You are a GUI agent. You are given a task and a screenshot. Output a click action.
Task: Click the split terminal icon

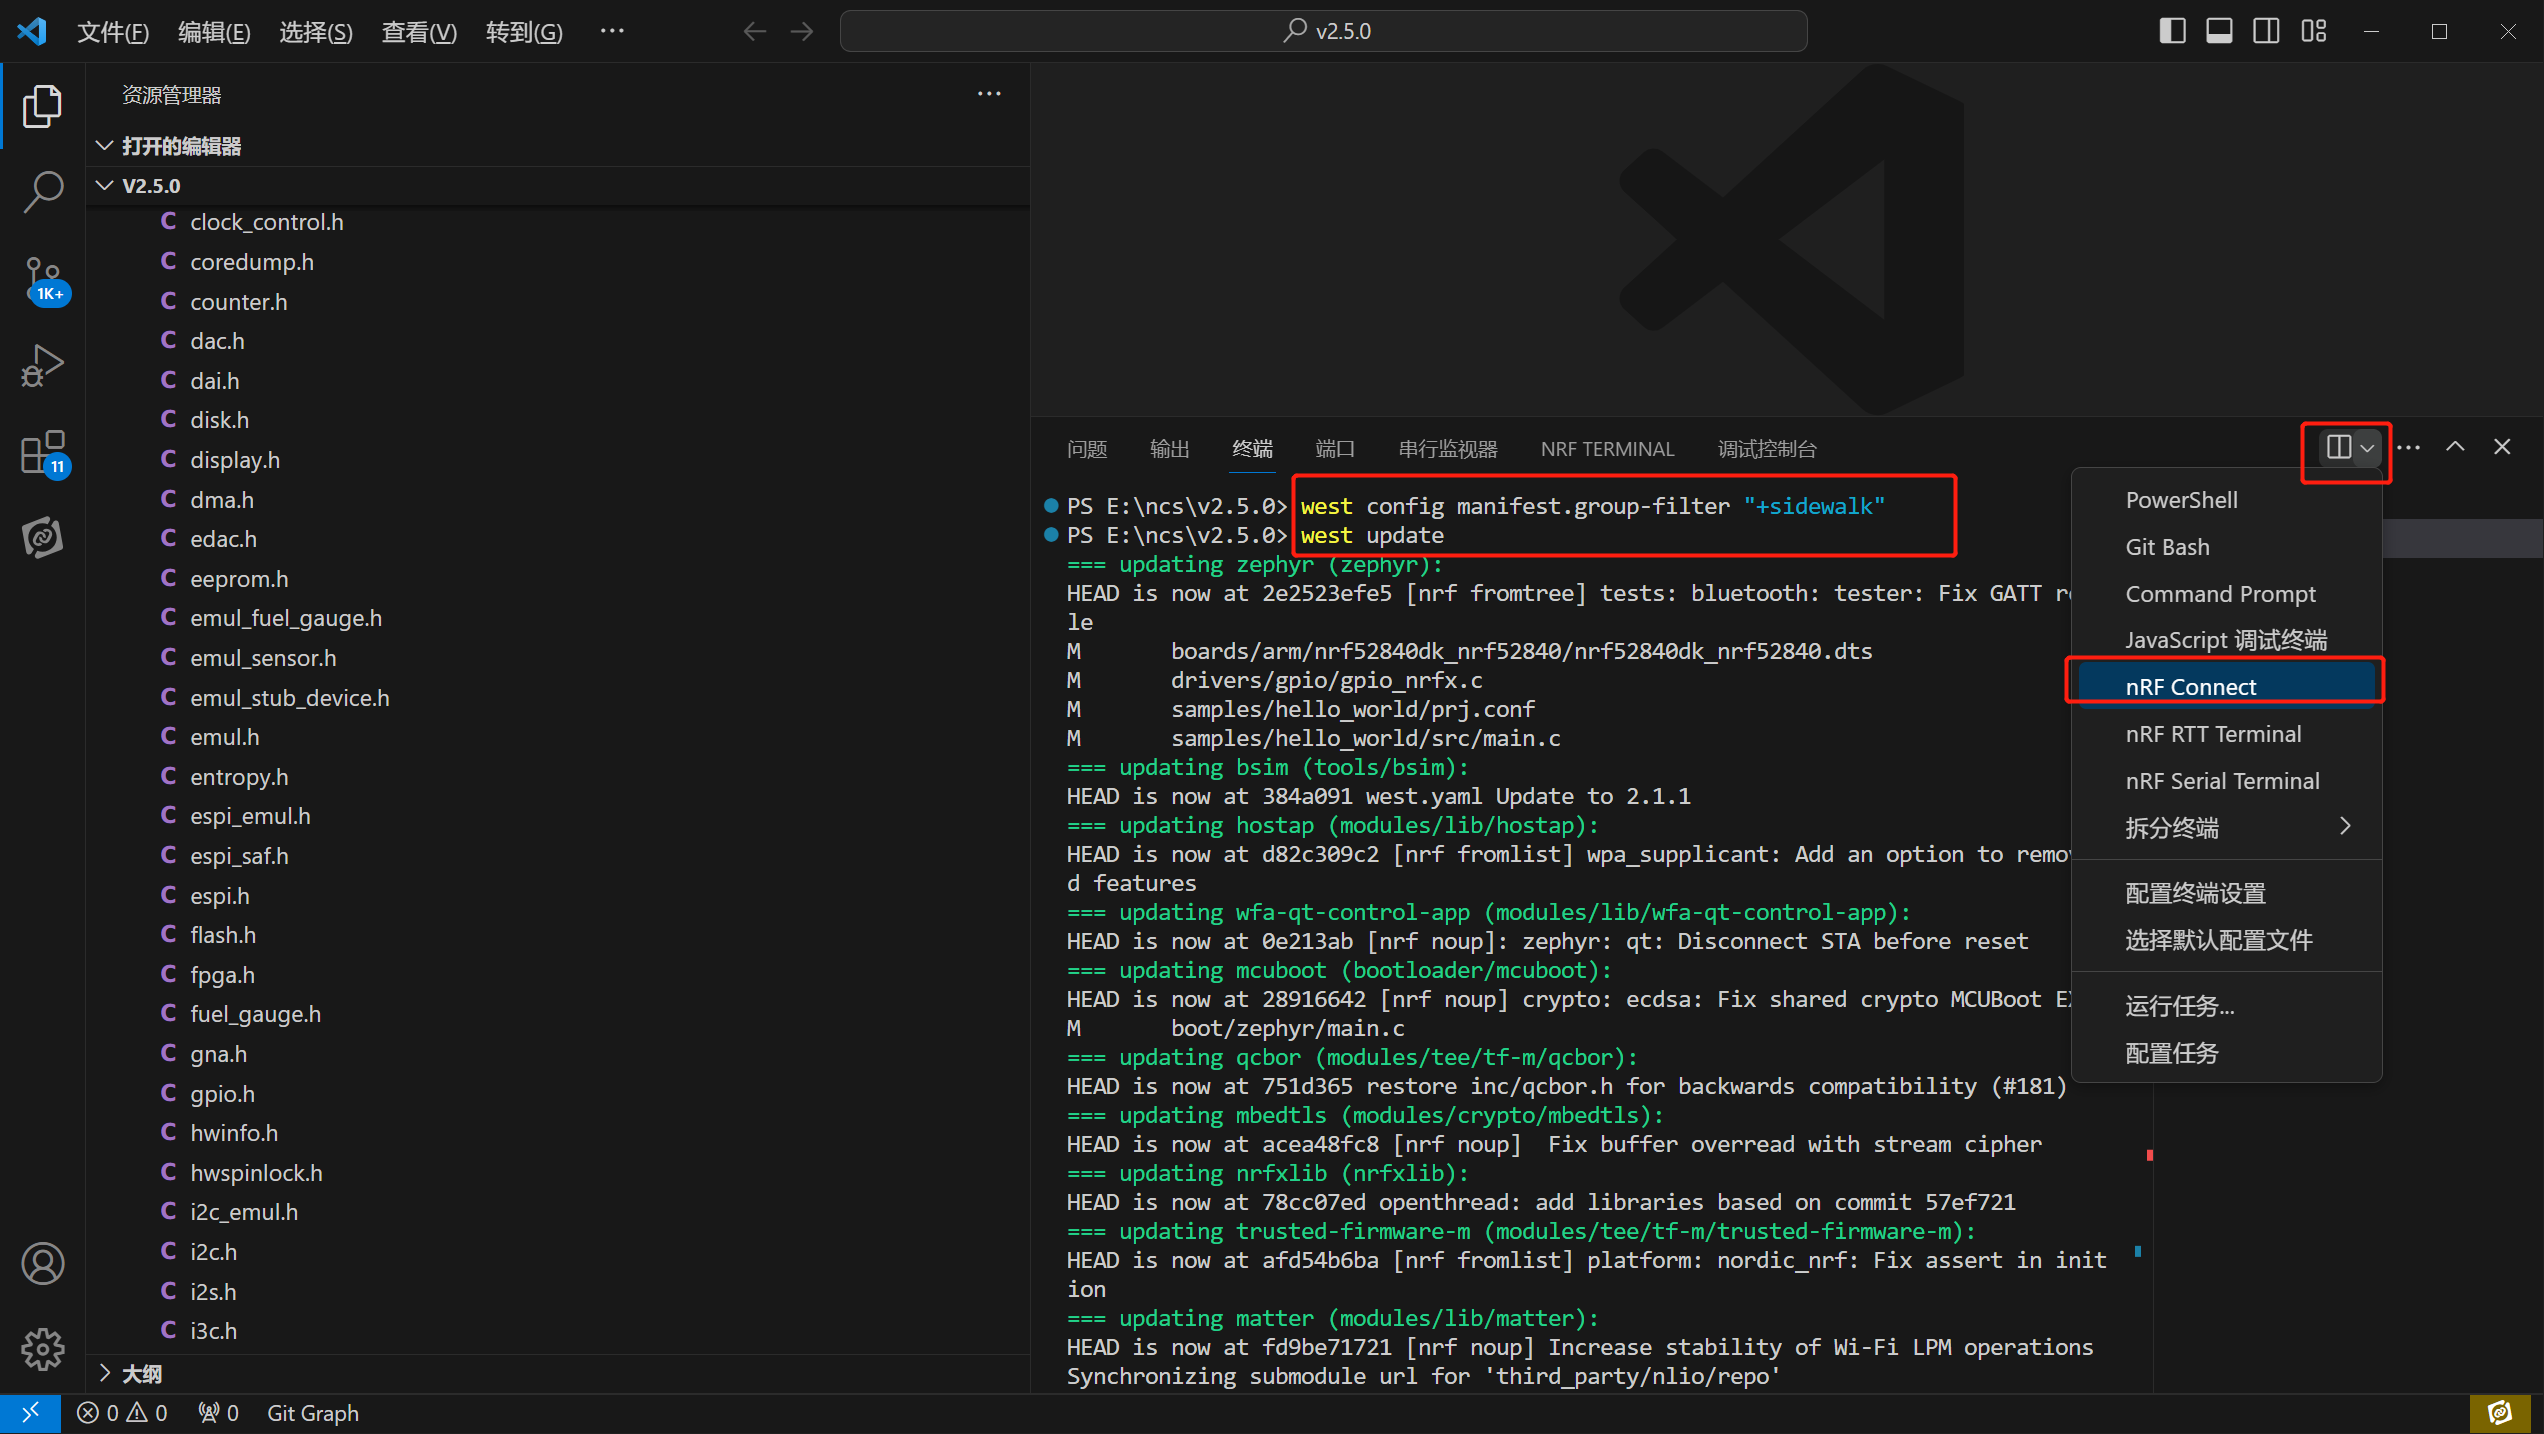(x=2338, y=447)
